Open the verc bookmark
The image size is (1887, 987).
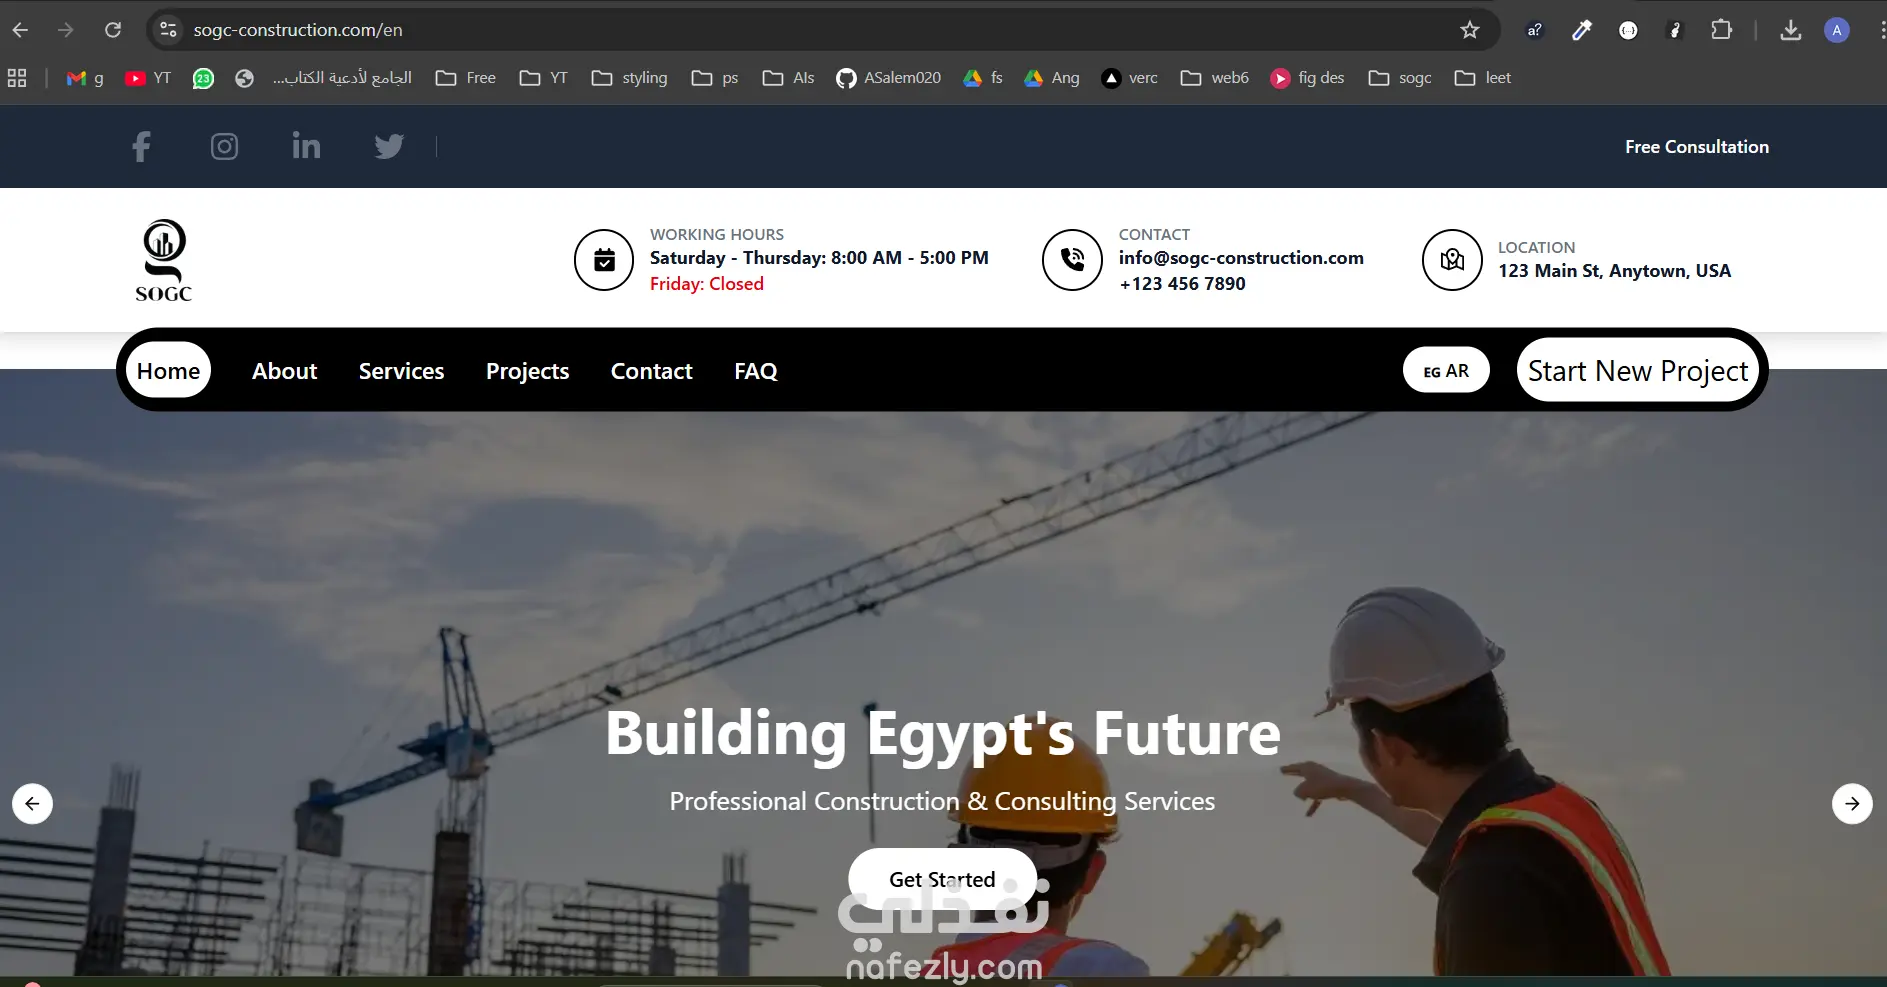(1129, 78)
